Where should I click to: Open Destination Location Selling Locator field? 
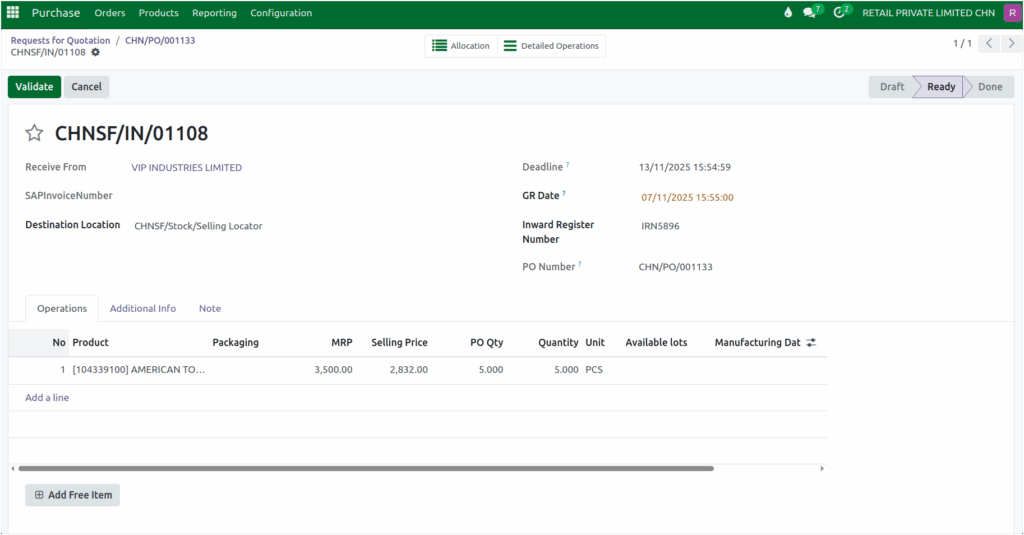coord(199,226)
